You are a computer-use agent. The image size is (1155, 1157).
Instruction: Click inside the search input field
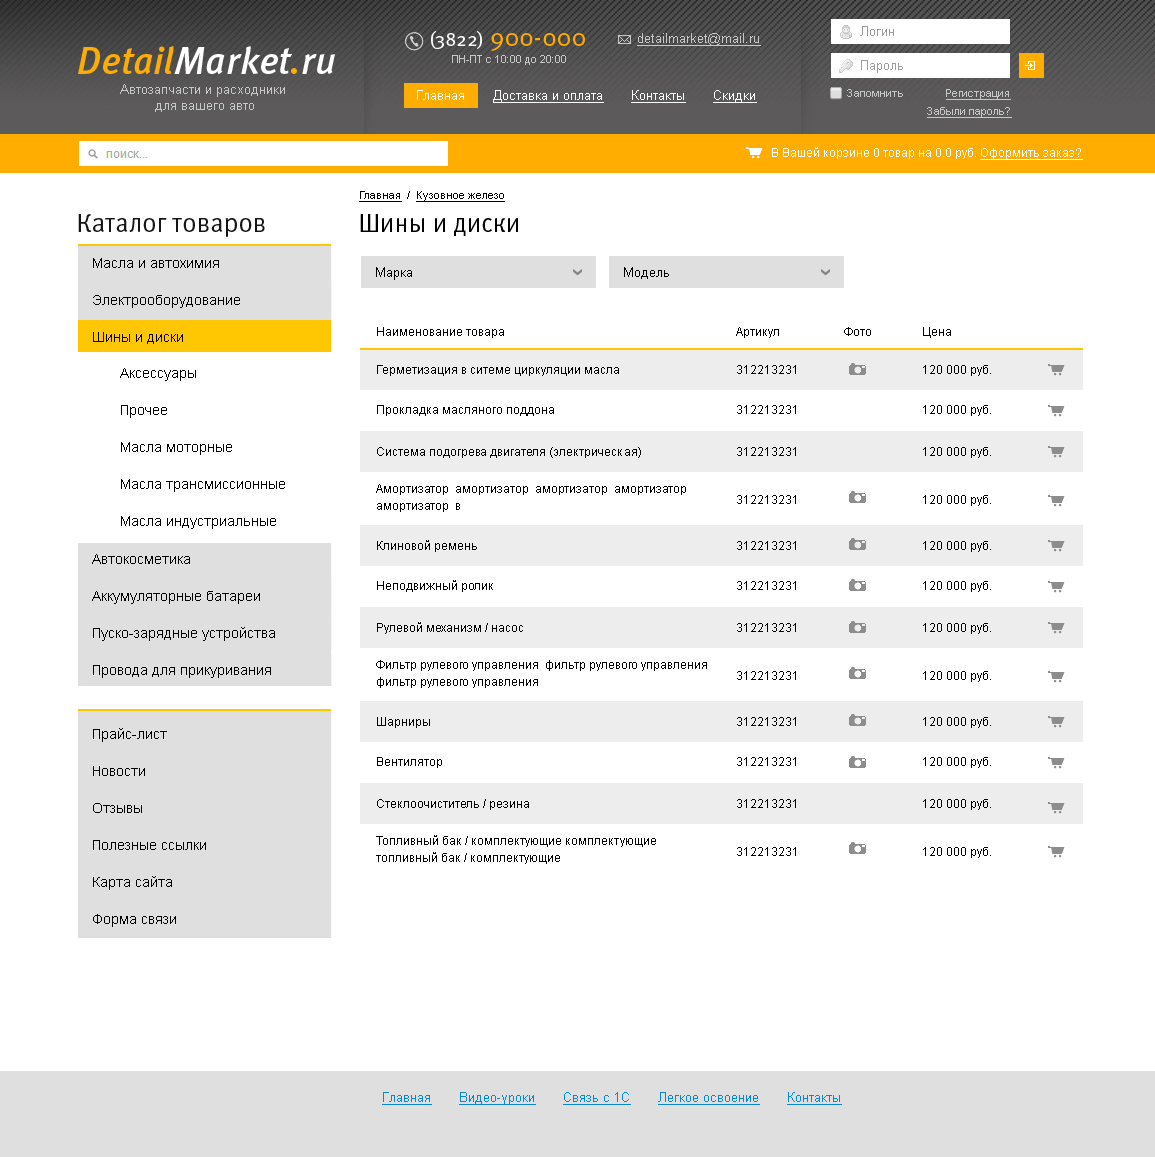263,153
